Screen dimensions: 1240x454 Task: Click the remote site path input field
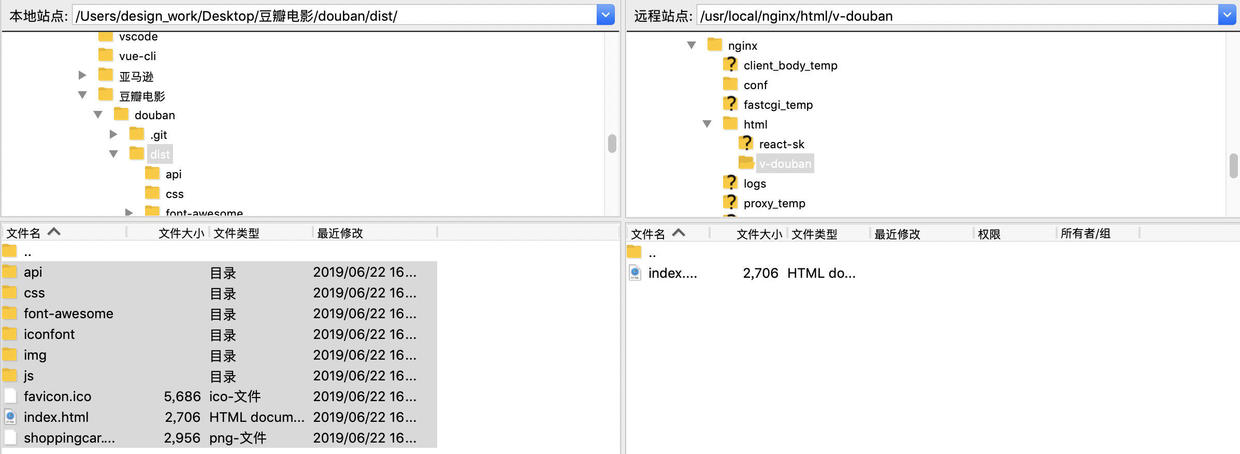click(957, 15)
